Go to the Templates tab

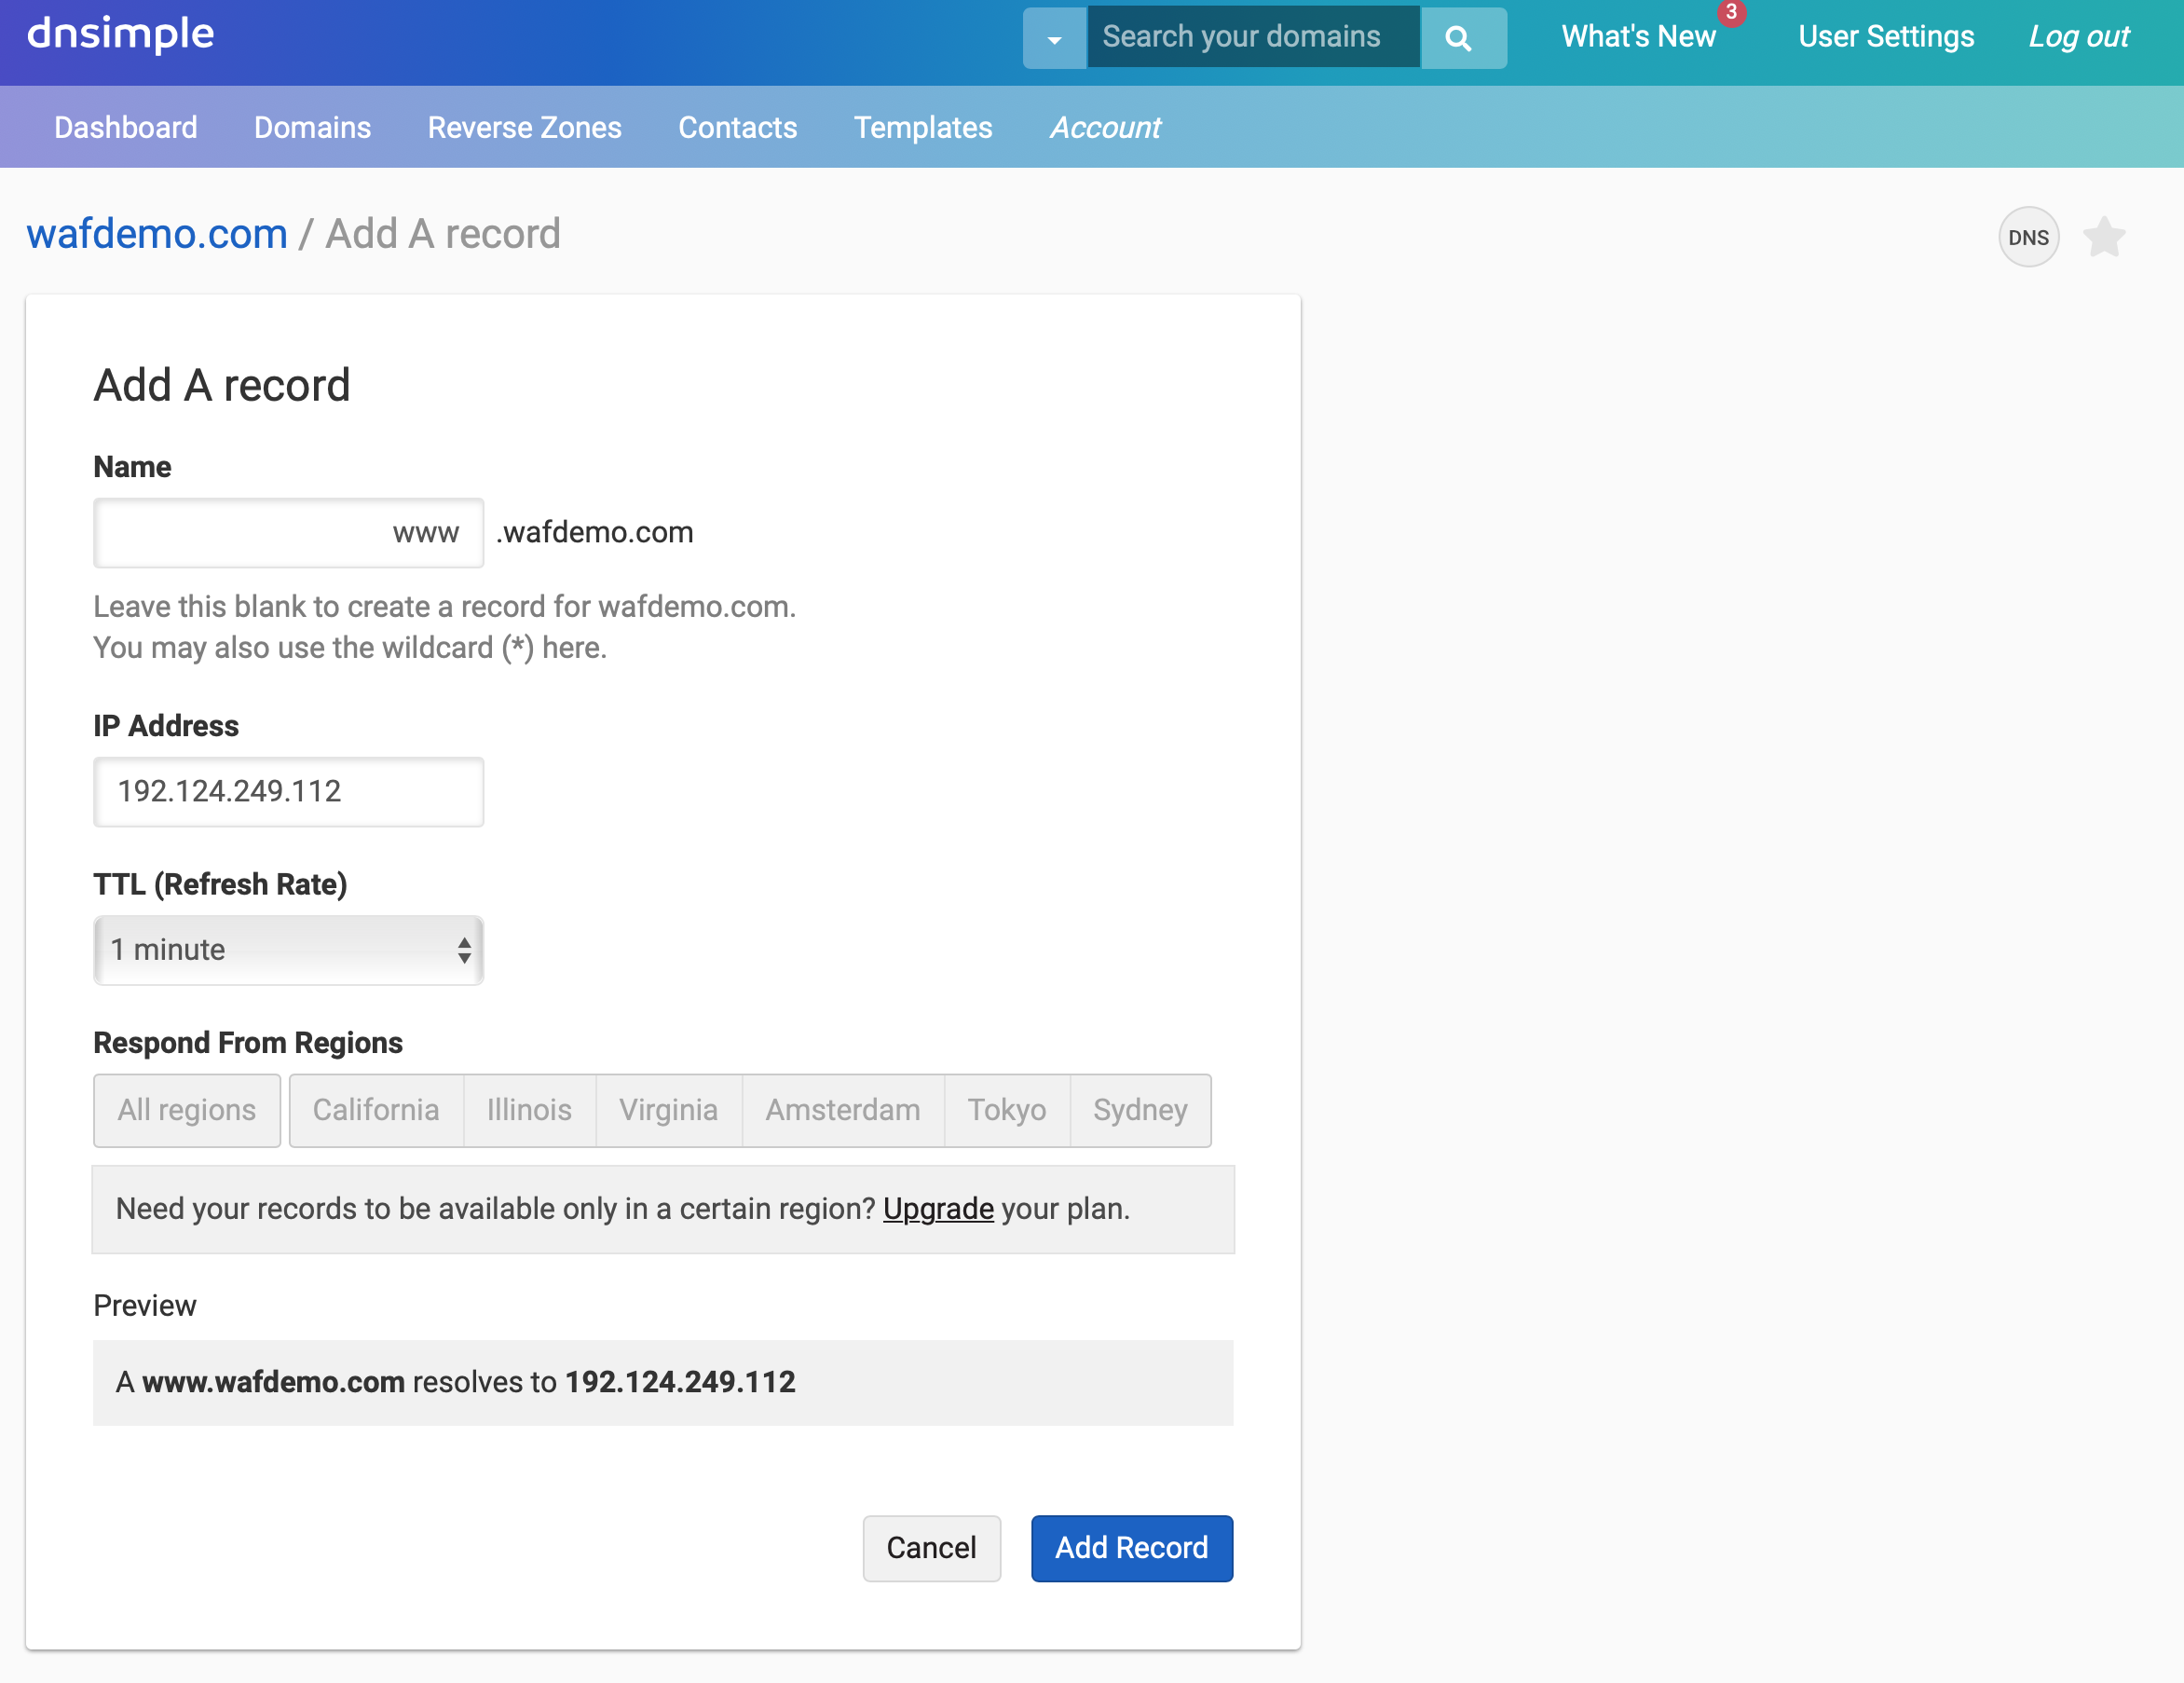(922, 127)
